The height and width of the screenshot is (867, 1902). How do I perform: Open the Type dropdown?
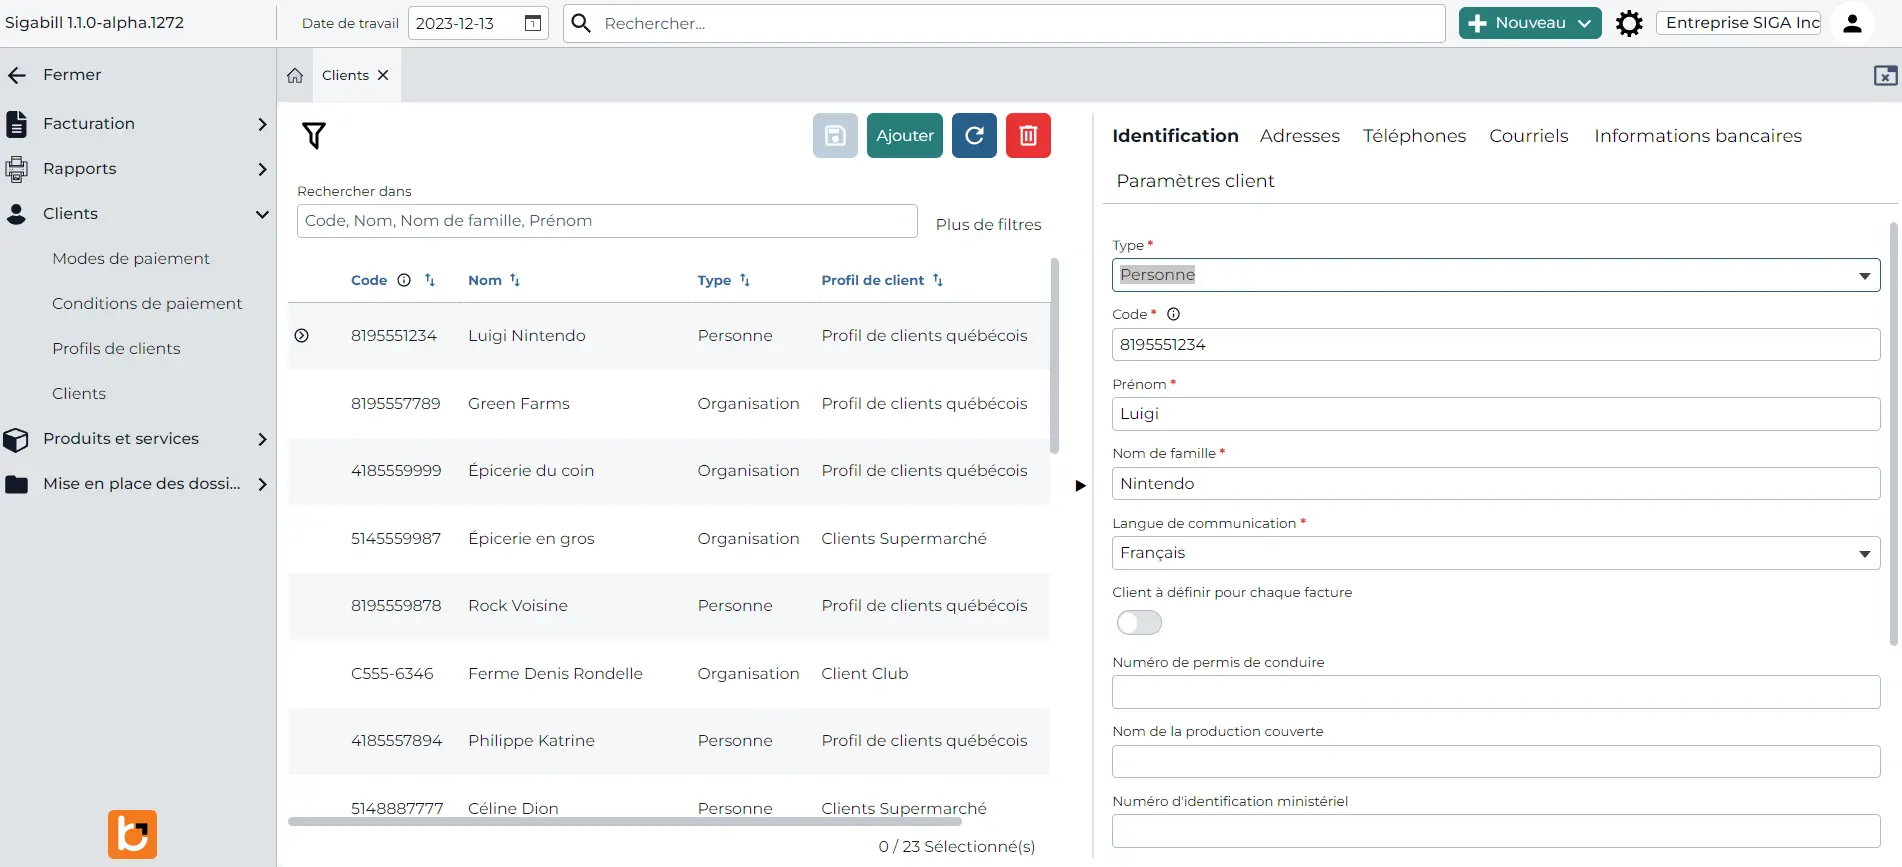(1496, 275)
